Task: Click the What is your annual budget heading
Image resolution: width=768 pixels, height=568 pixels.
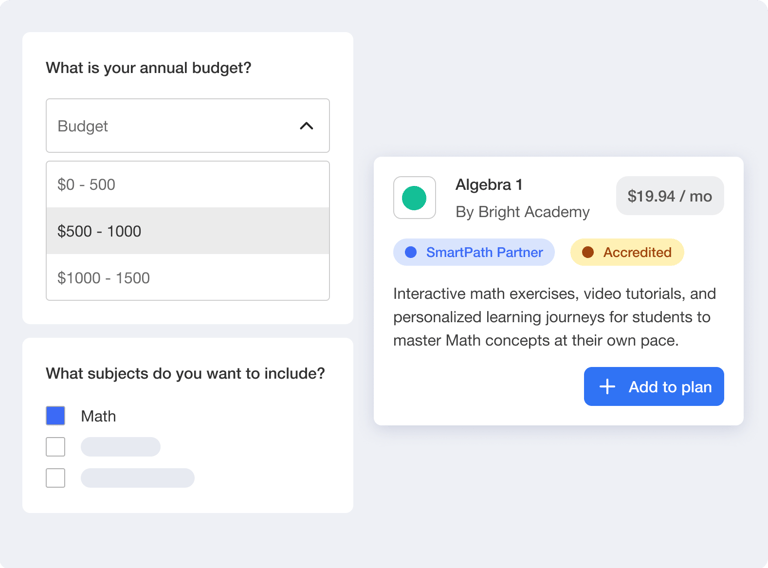Action: [148, 68]
